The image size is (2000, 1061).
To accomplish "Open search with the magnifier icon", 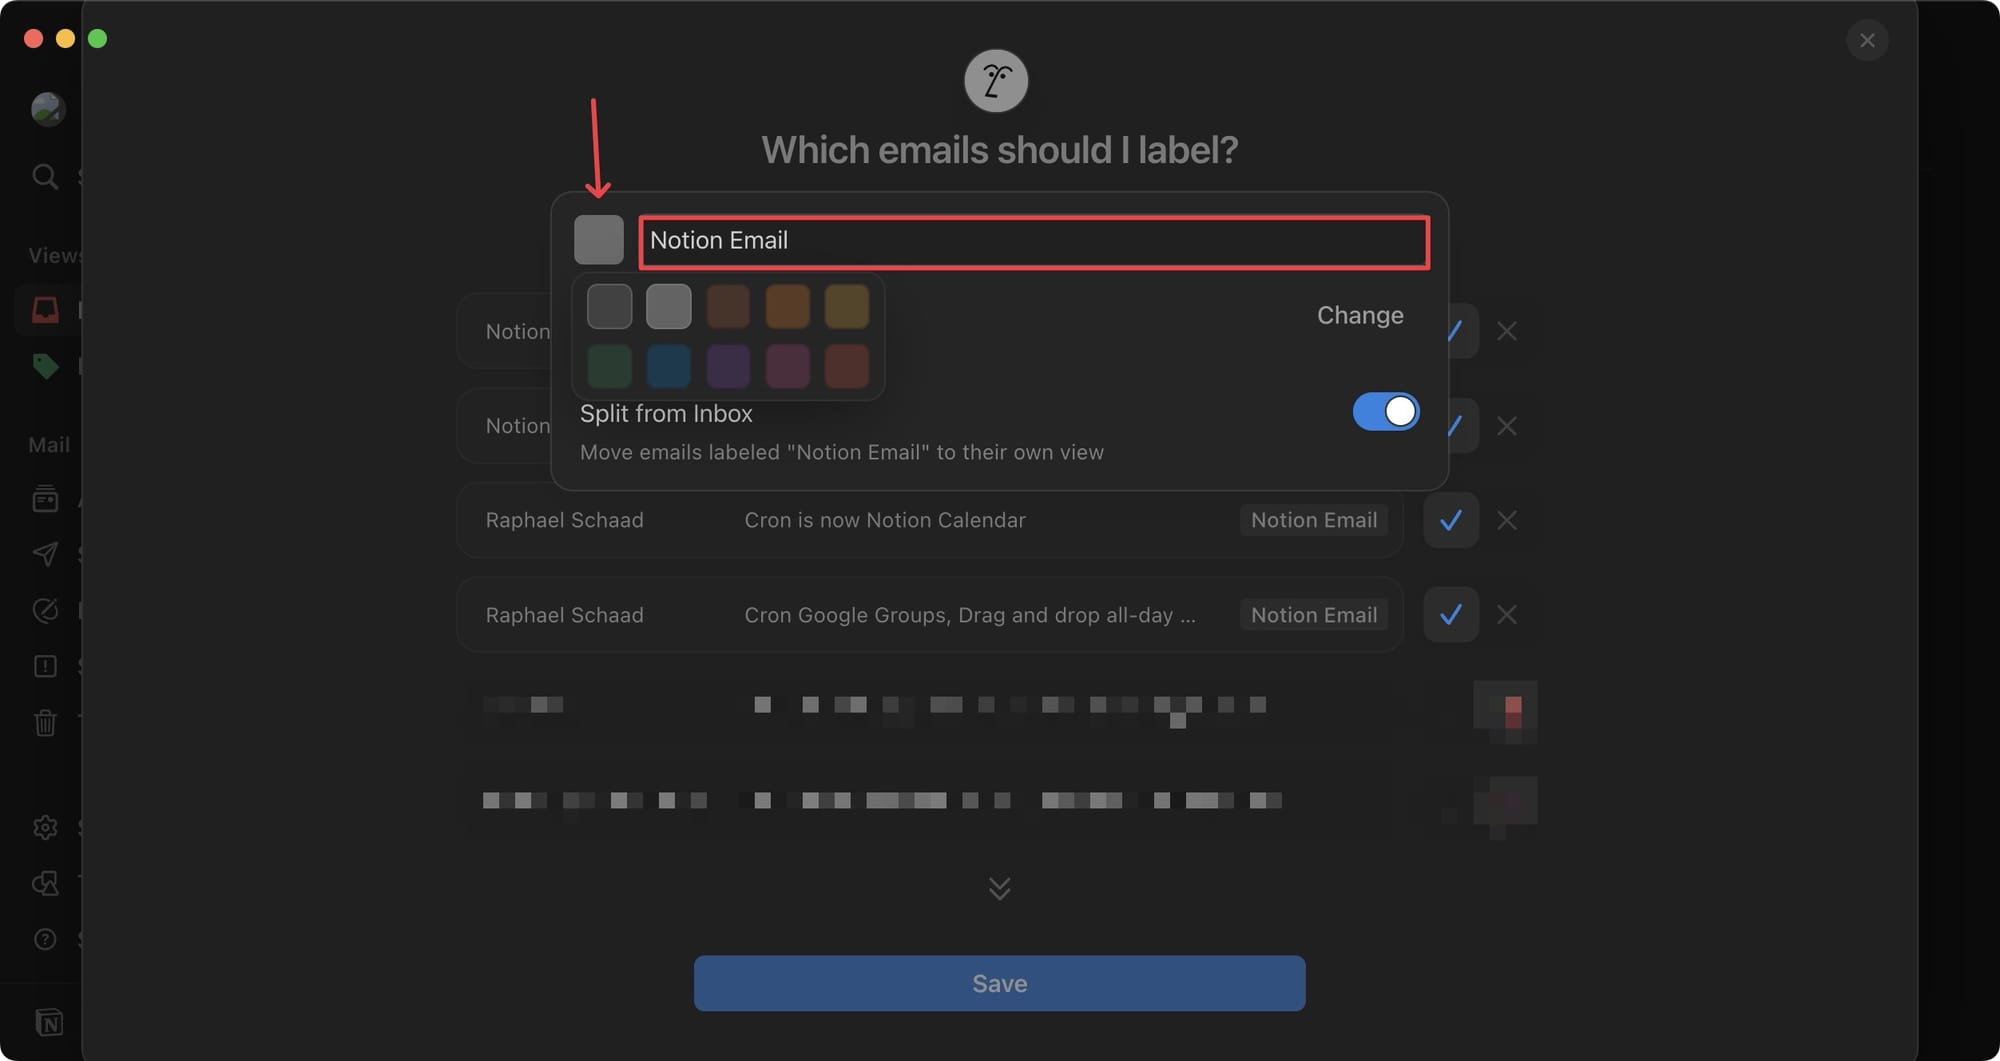I will click(x=45, y=177).
